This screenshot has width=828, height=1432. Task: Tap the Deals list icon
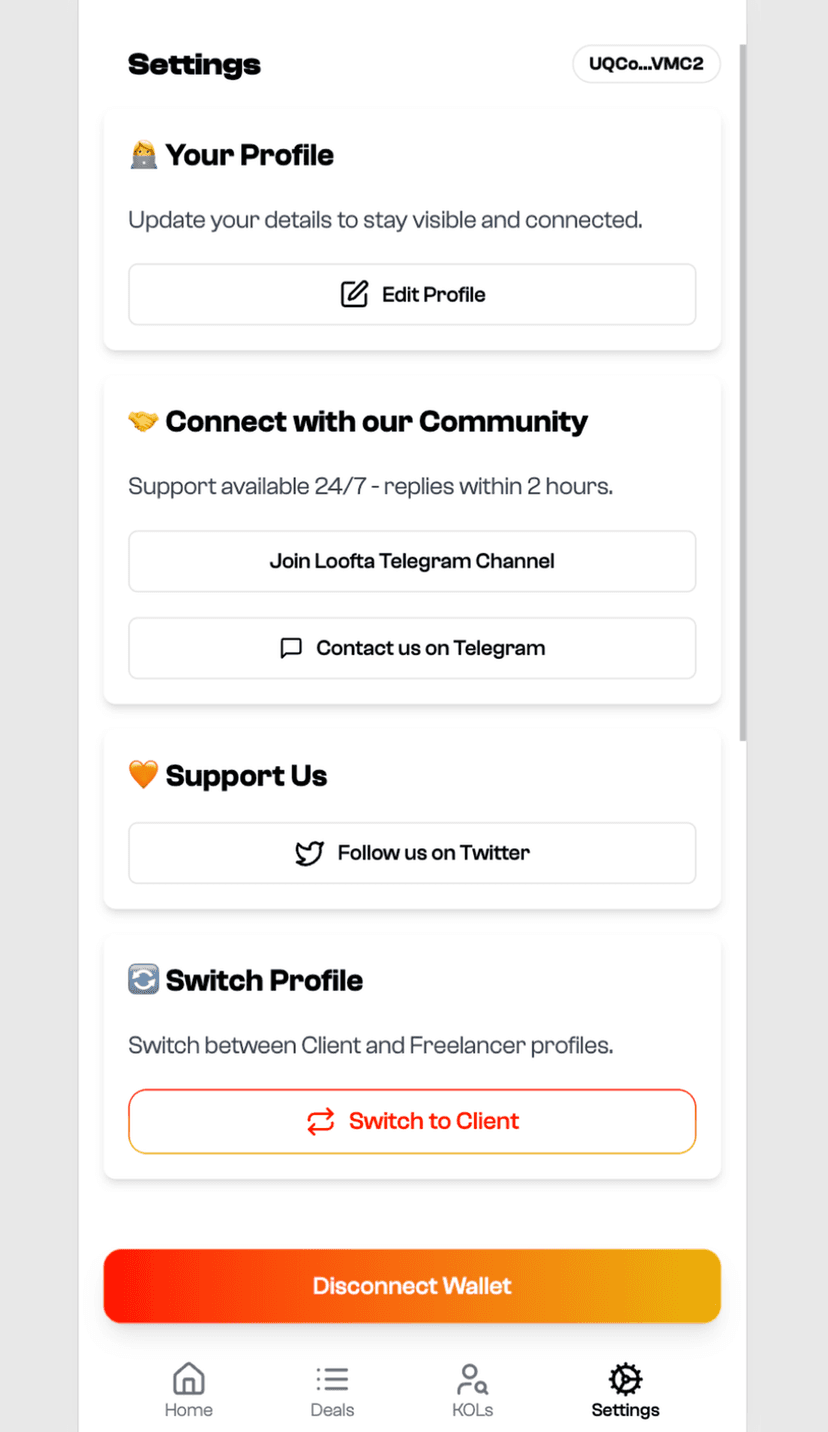(332, 1379)
